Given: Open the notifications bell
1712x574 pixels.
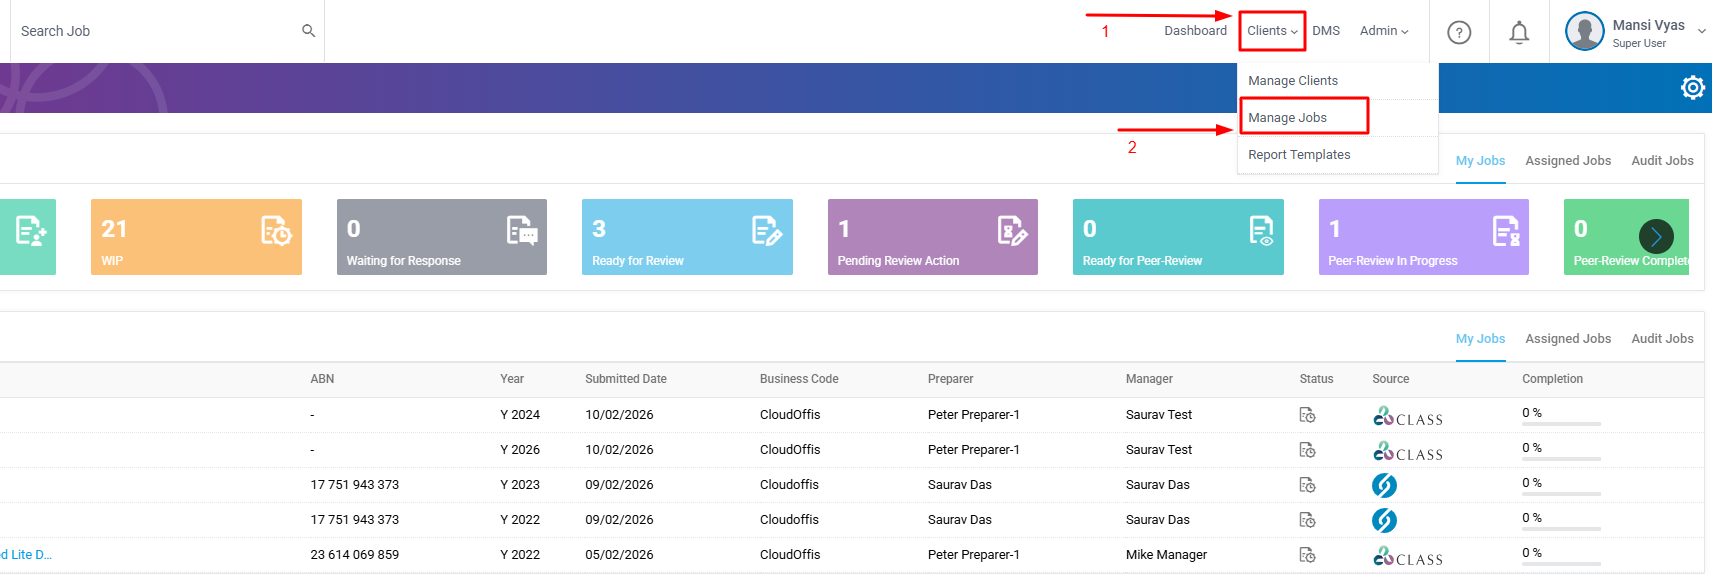Looking at the screenshot, I should point(1518,33).
